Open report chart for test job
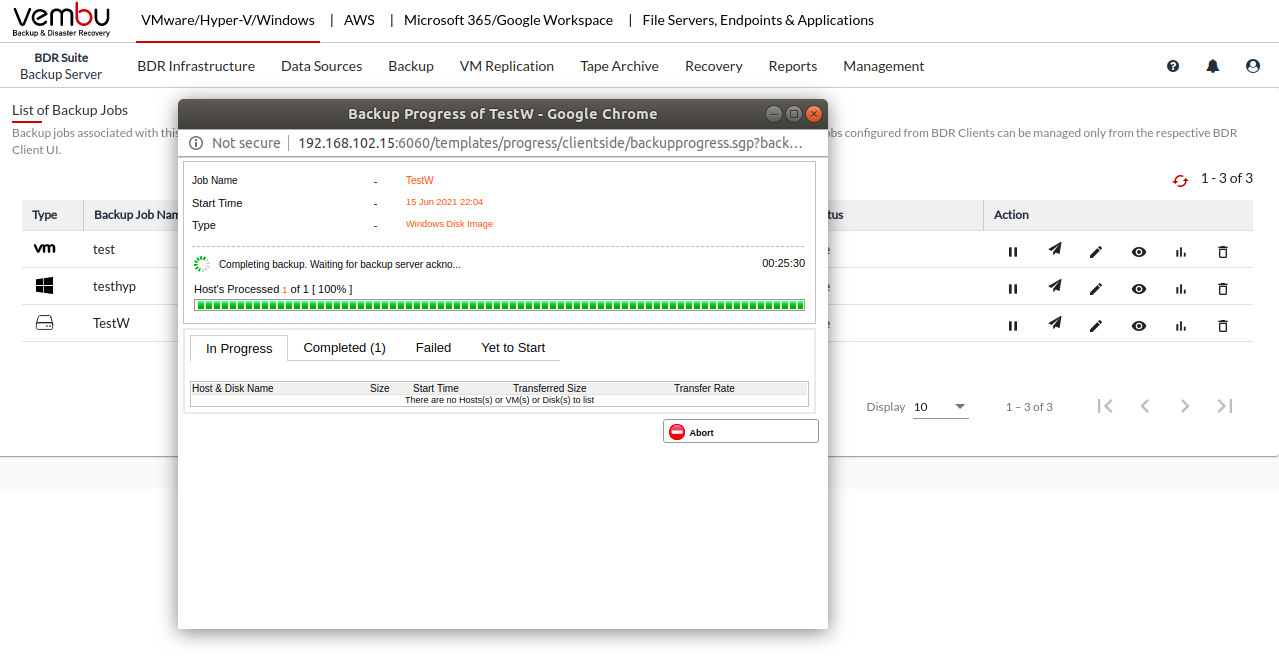 tap(1181, 252)
